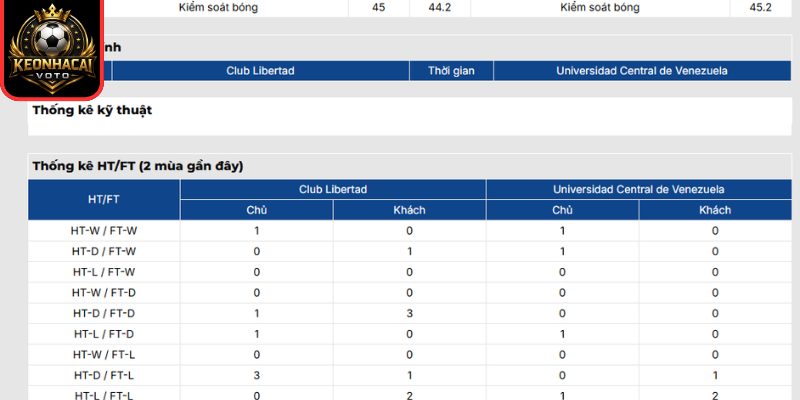Screen dimensions: 800x400
Task: Select the 'HT-L / FT-W' row label
Action: pyautogui.click(x=104, y=272)
